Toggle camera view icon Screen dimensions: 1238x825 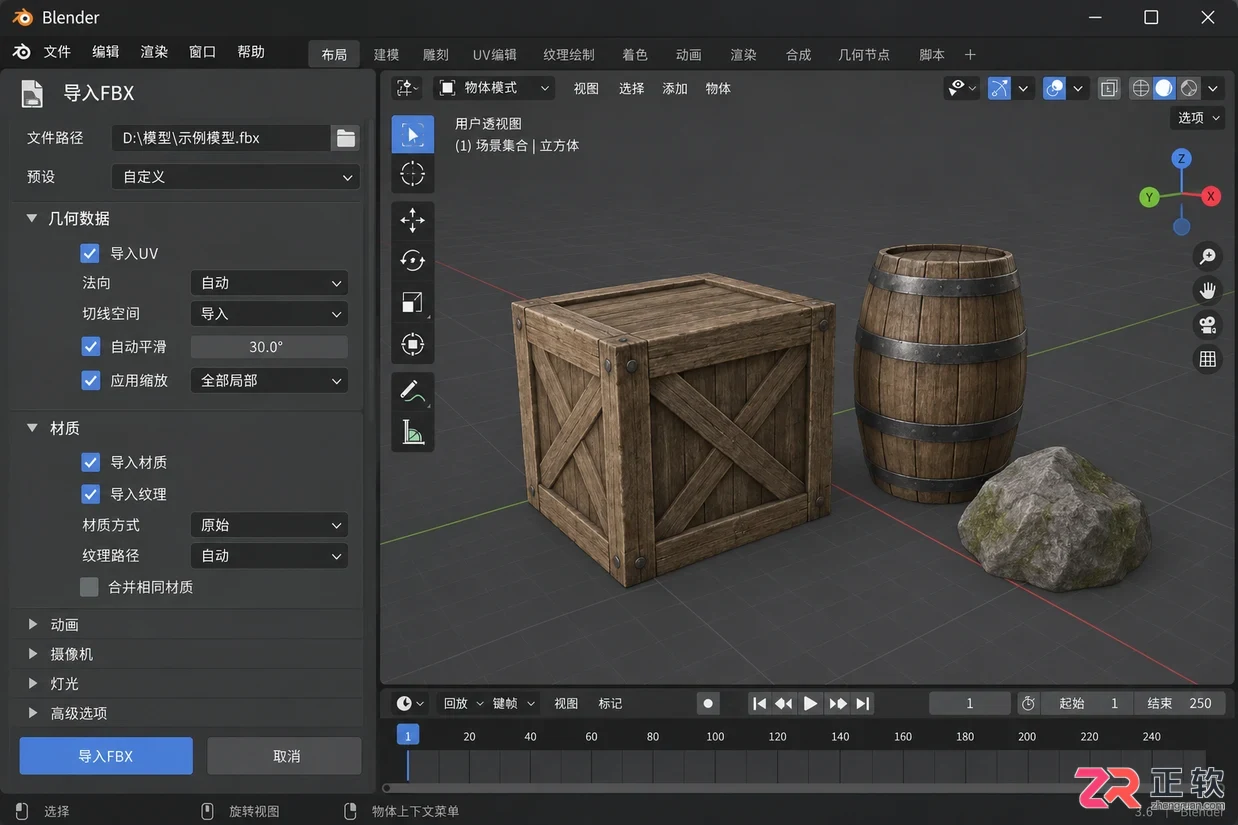[x=1208, y=325]
